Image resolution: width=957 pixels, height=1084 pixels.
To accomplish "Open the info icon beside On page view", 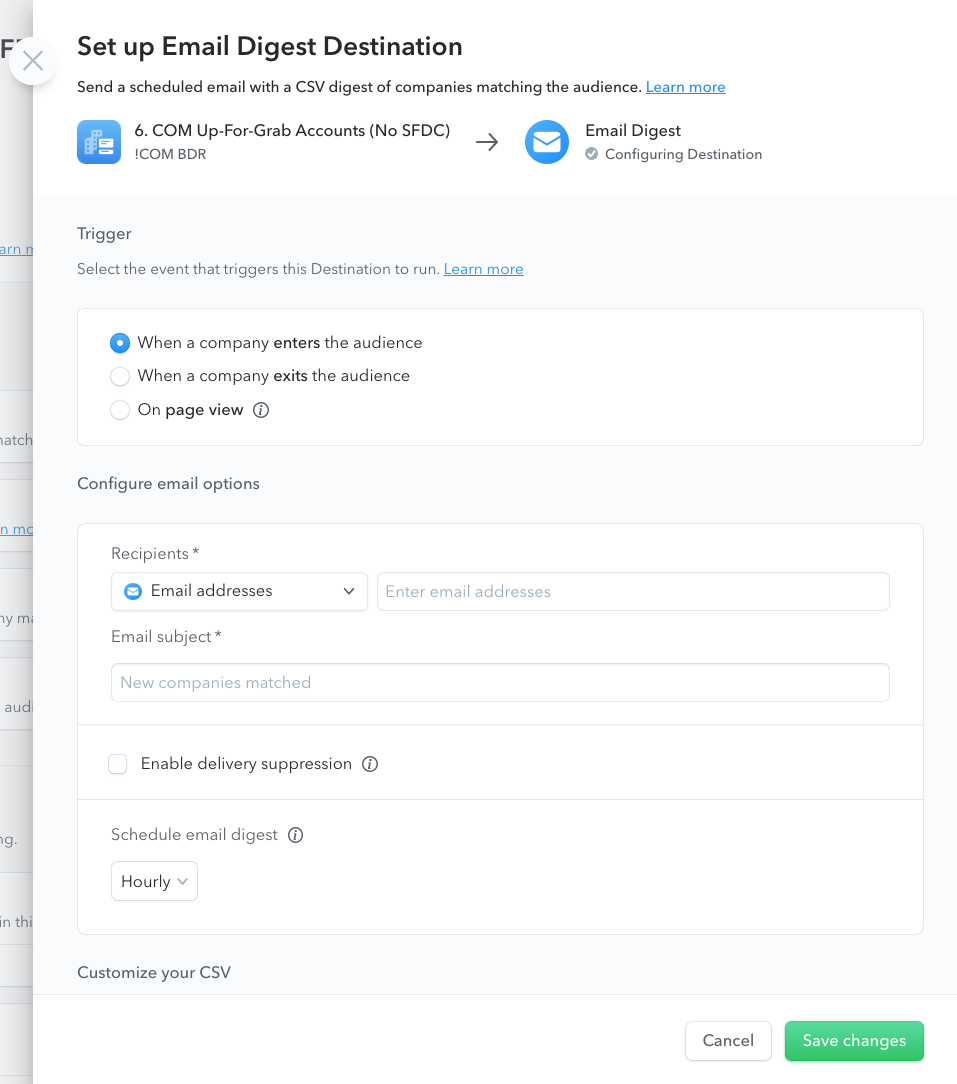I will [261, 410].
